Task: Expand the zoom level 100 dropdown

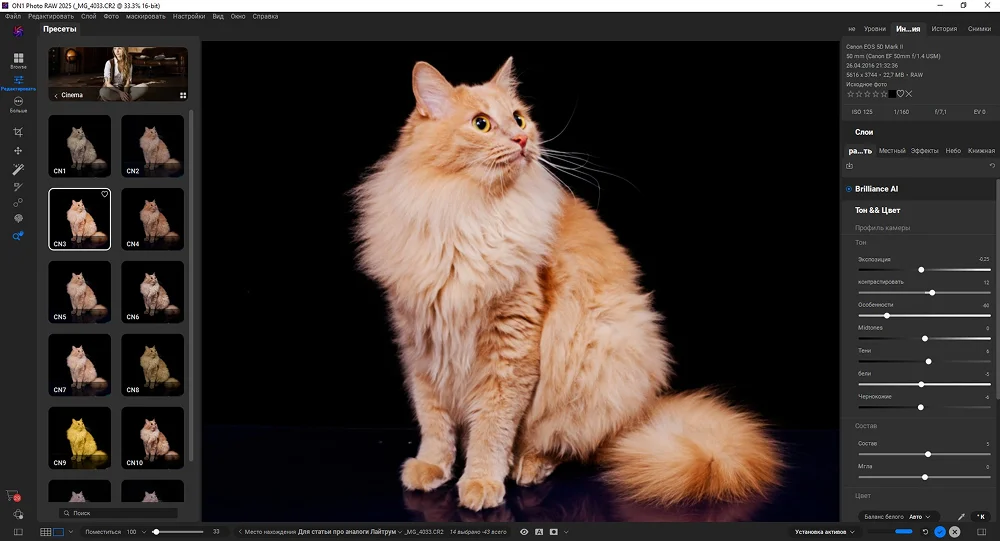Action: click(134, 532)
